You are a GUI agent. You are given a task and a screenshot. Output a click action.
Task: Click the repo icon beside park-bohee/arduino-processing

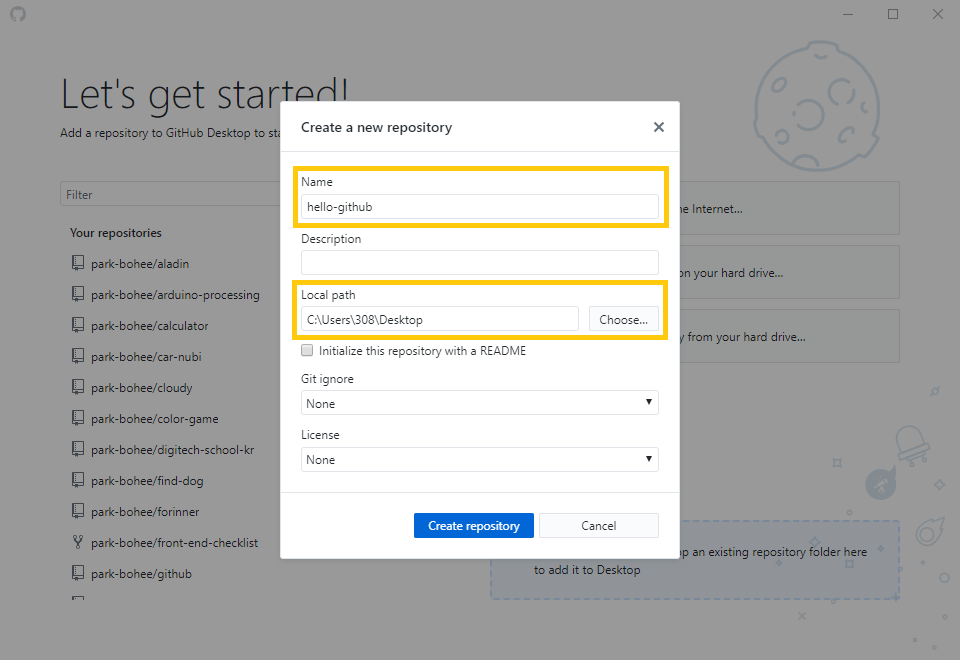[78, 294]
